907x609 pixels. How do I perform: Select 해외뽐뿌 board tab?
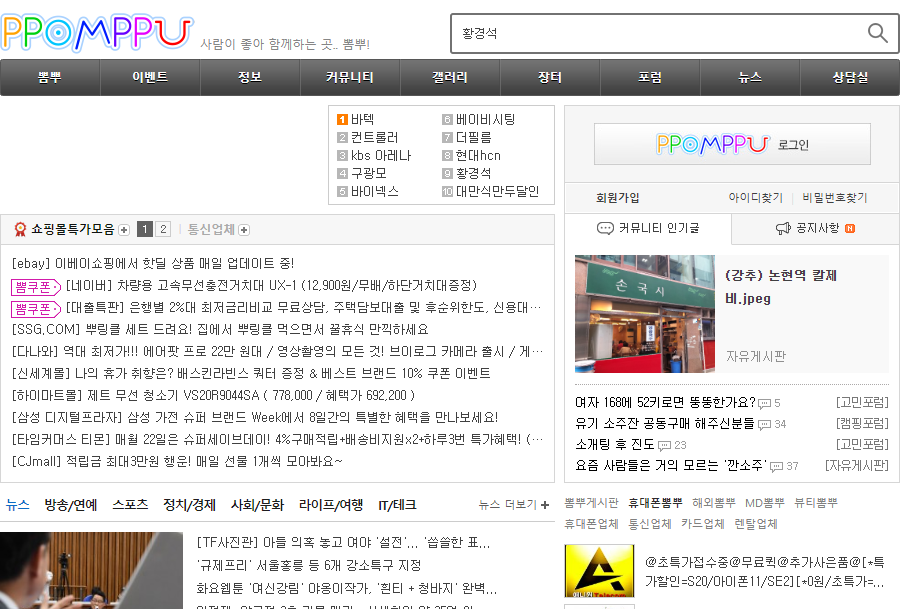pyautogui.click(x=714, y=503)
